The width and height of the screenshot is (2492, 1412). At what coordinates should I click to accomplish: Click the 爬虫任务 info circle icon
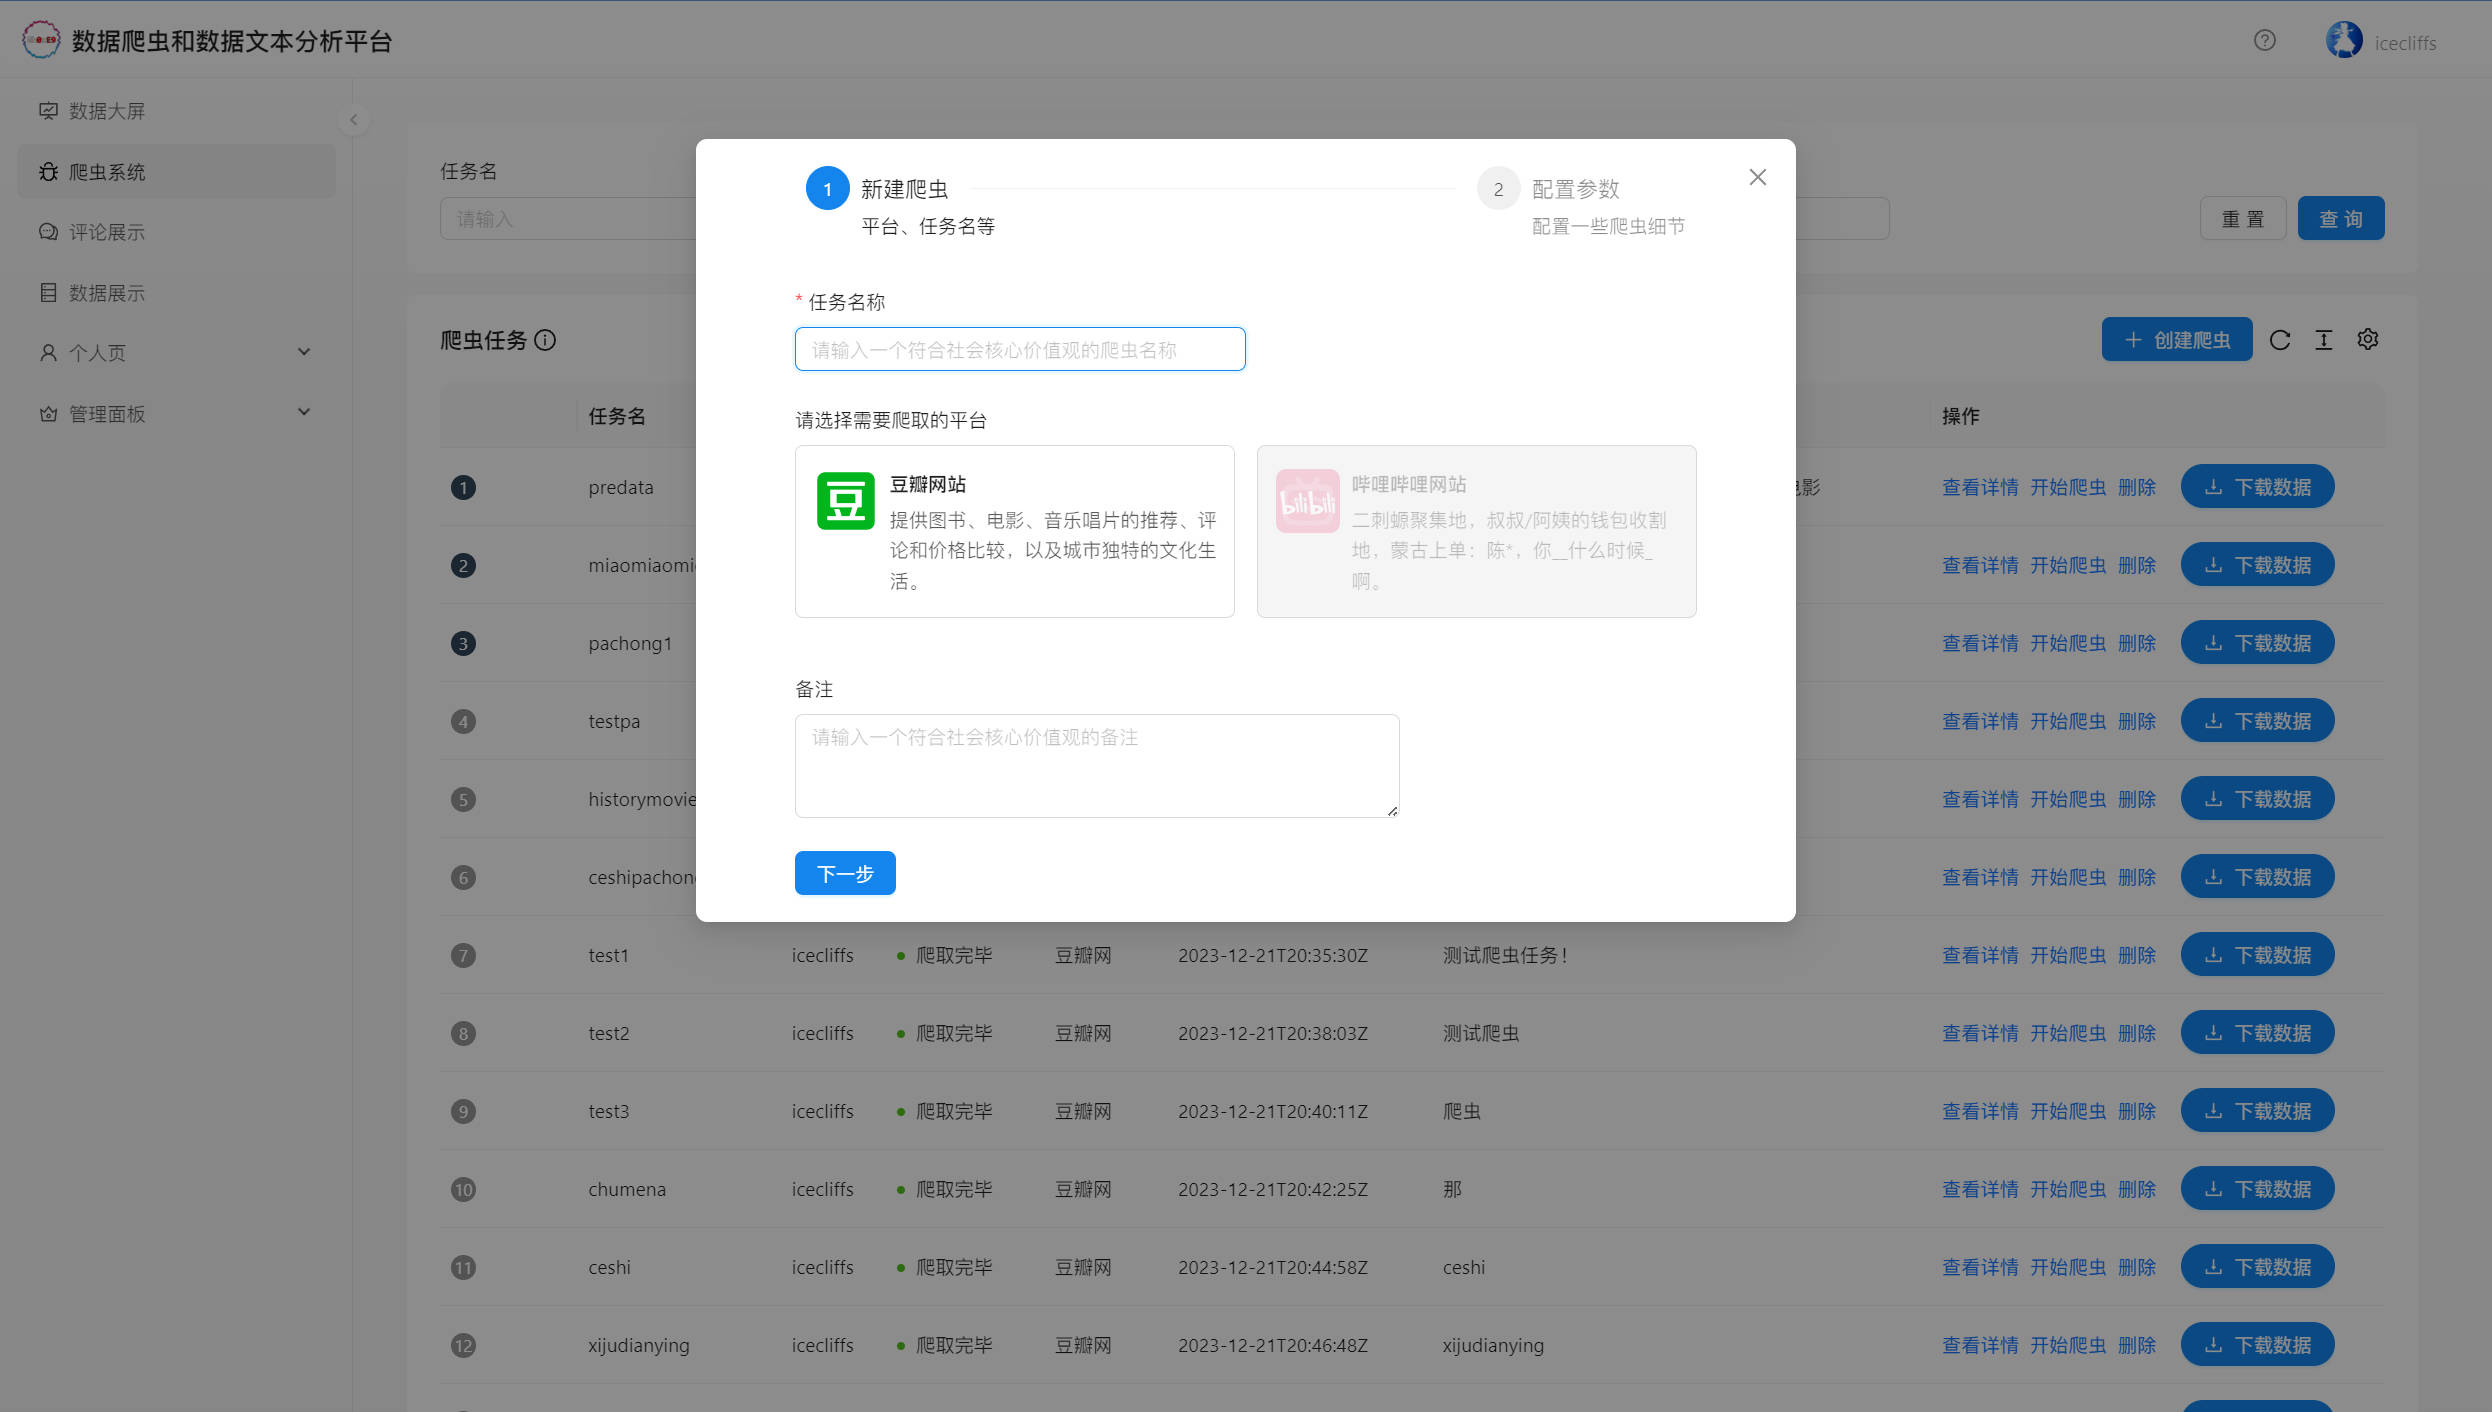click(x=545, y=340)
